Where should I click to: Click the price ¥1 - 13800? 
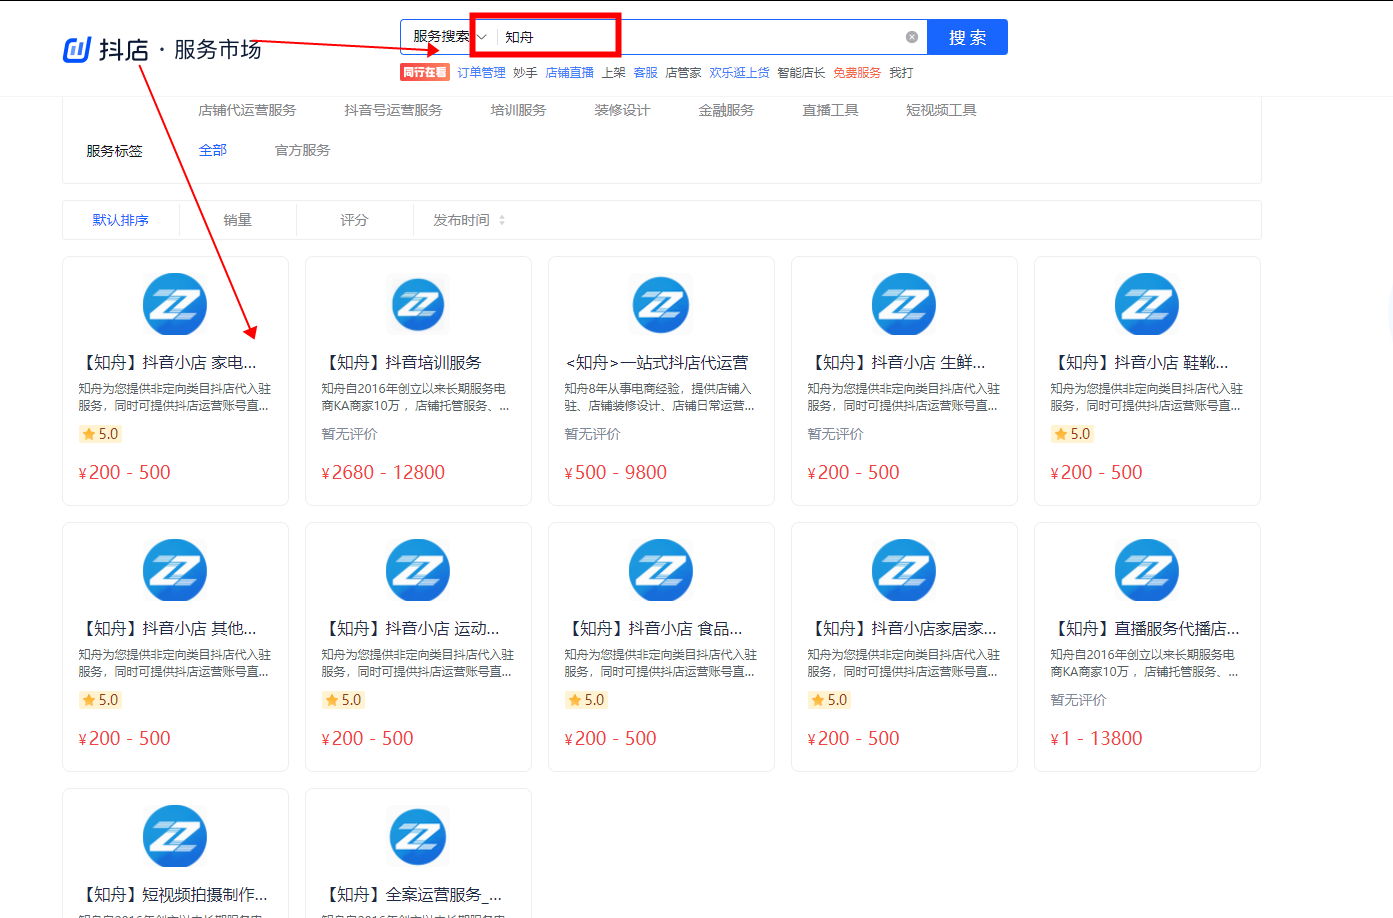[1096, 738]
